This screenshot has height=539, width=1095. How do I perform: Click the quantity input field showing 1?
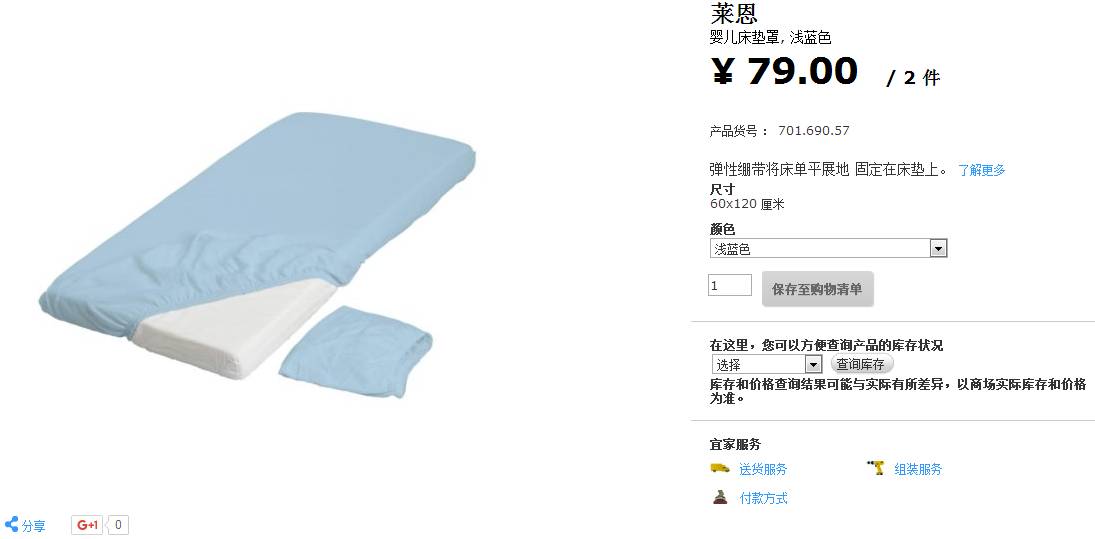coord(730,285)
